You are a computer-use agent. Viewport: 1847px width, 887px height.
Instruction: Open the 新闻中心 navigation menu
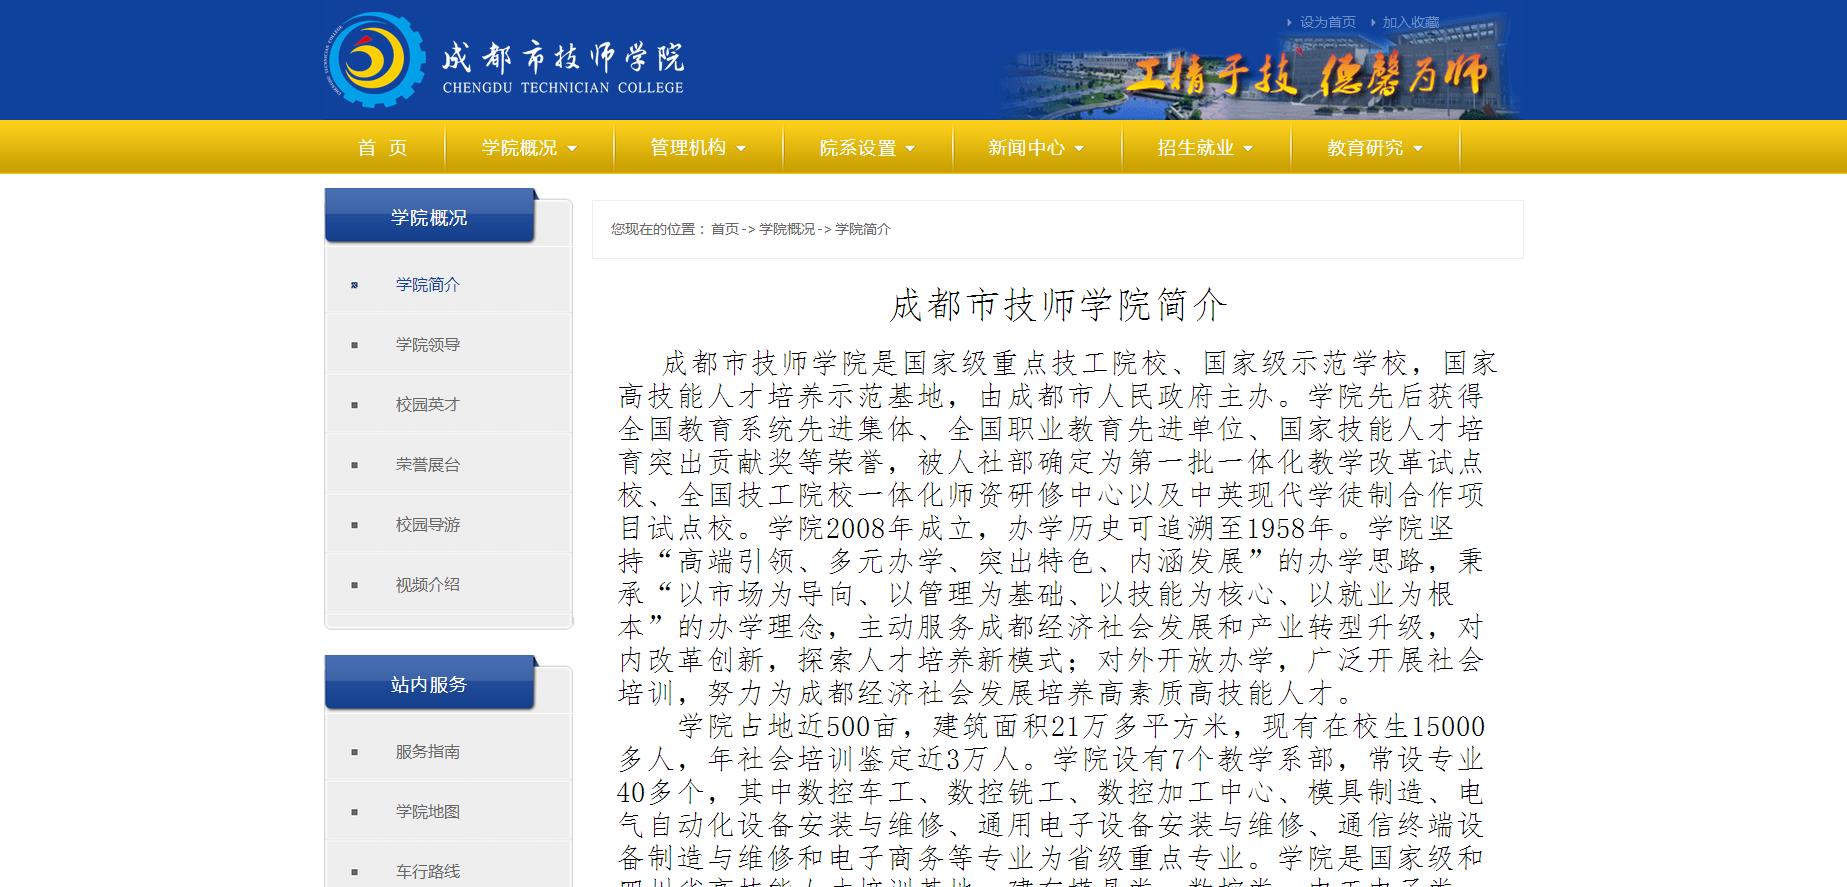[x=1026, y=148]
